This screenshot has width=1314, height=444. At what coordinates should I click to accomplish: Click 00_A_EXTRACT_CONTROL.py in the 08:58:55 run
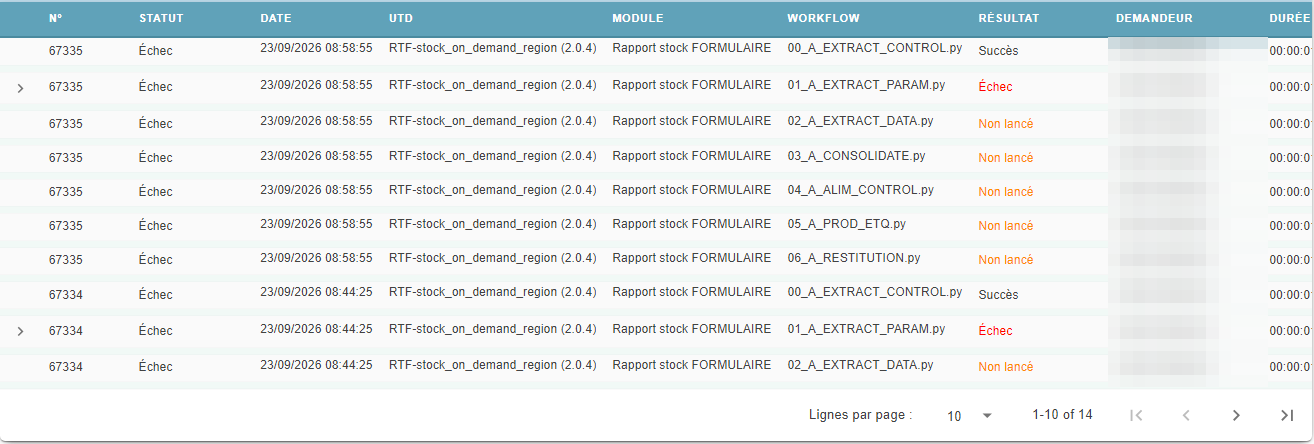(x=874, y=47)
